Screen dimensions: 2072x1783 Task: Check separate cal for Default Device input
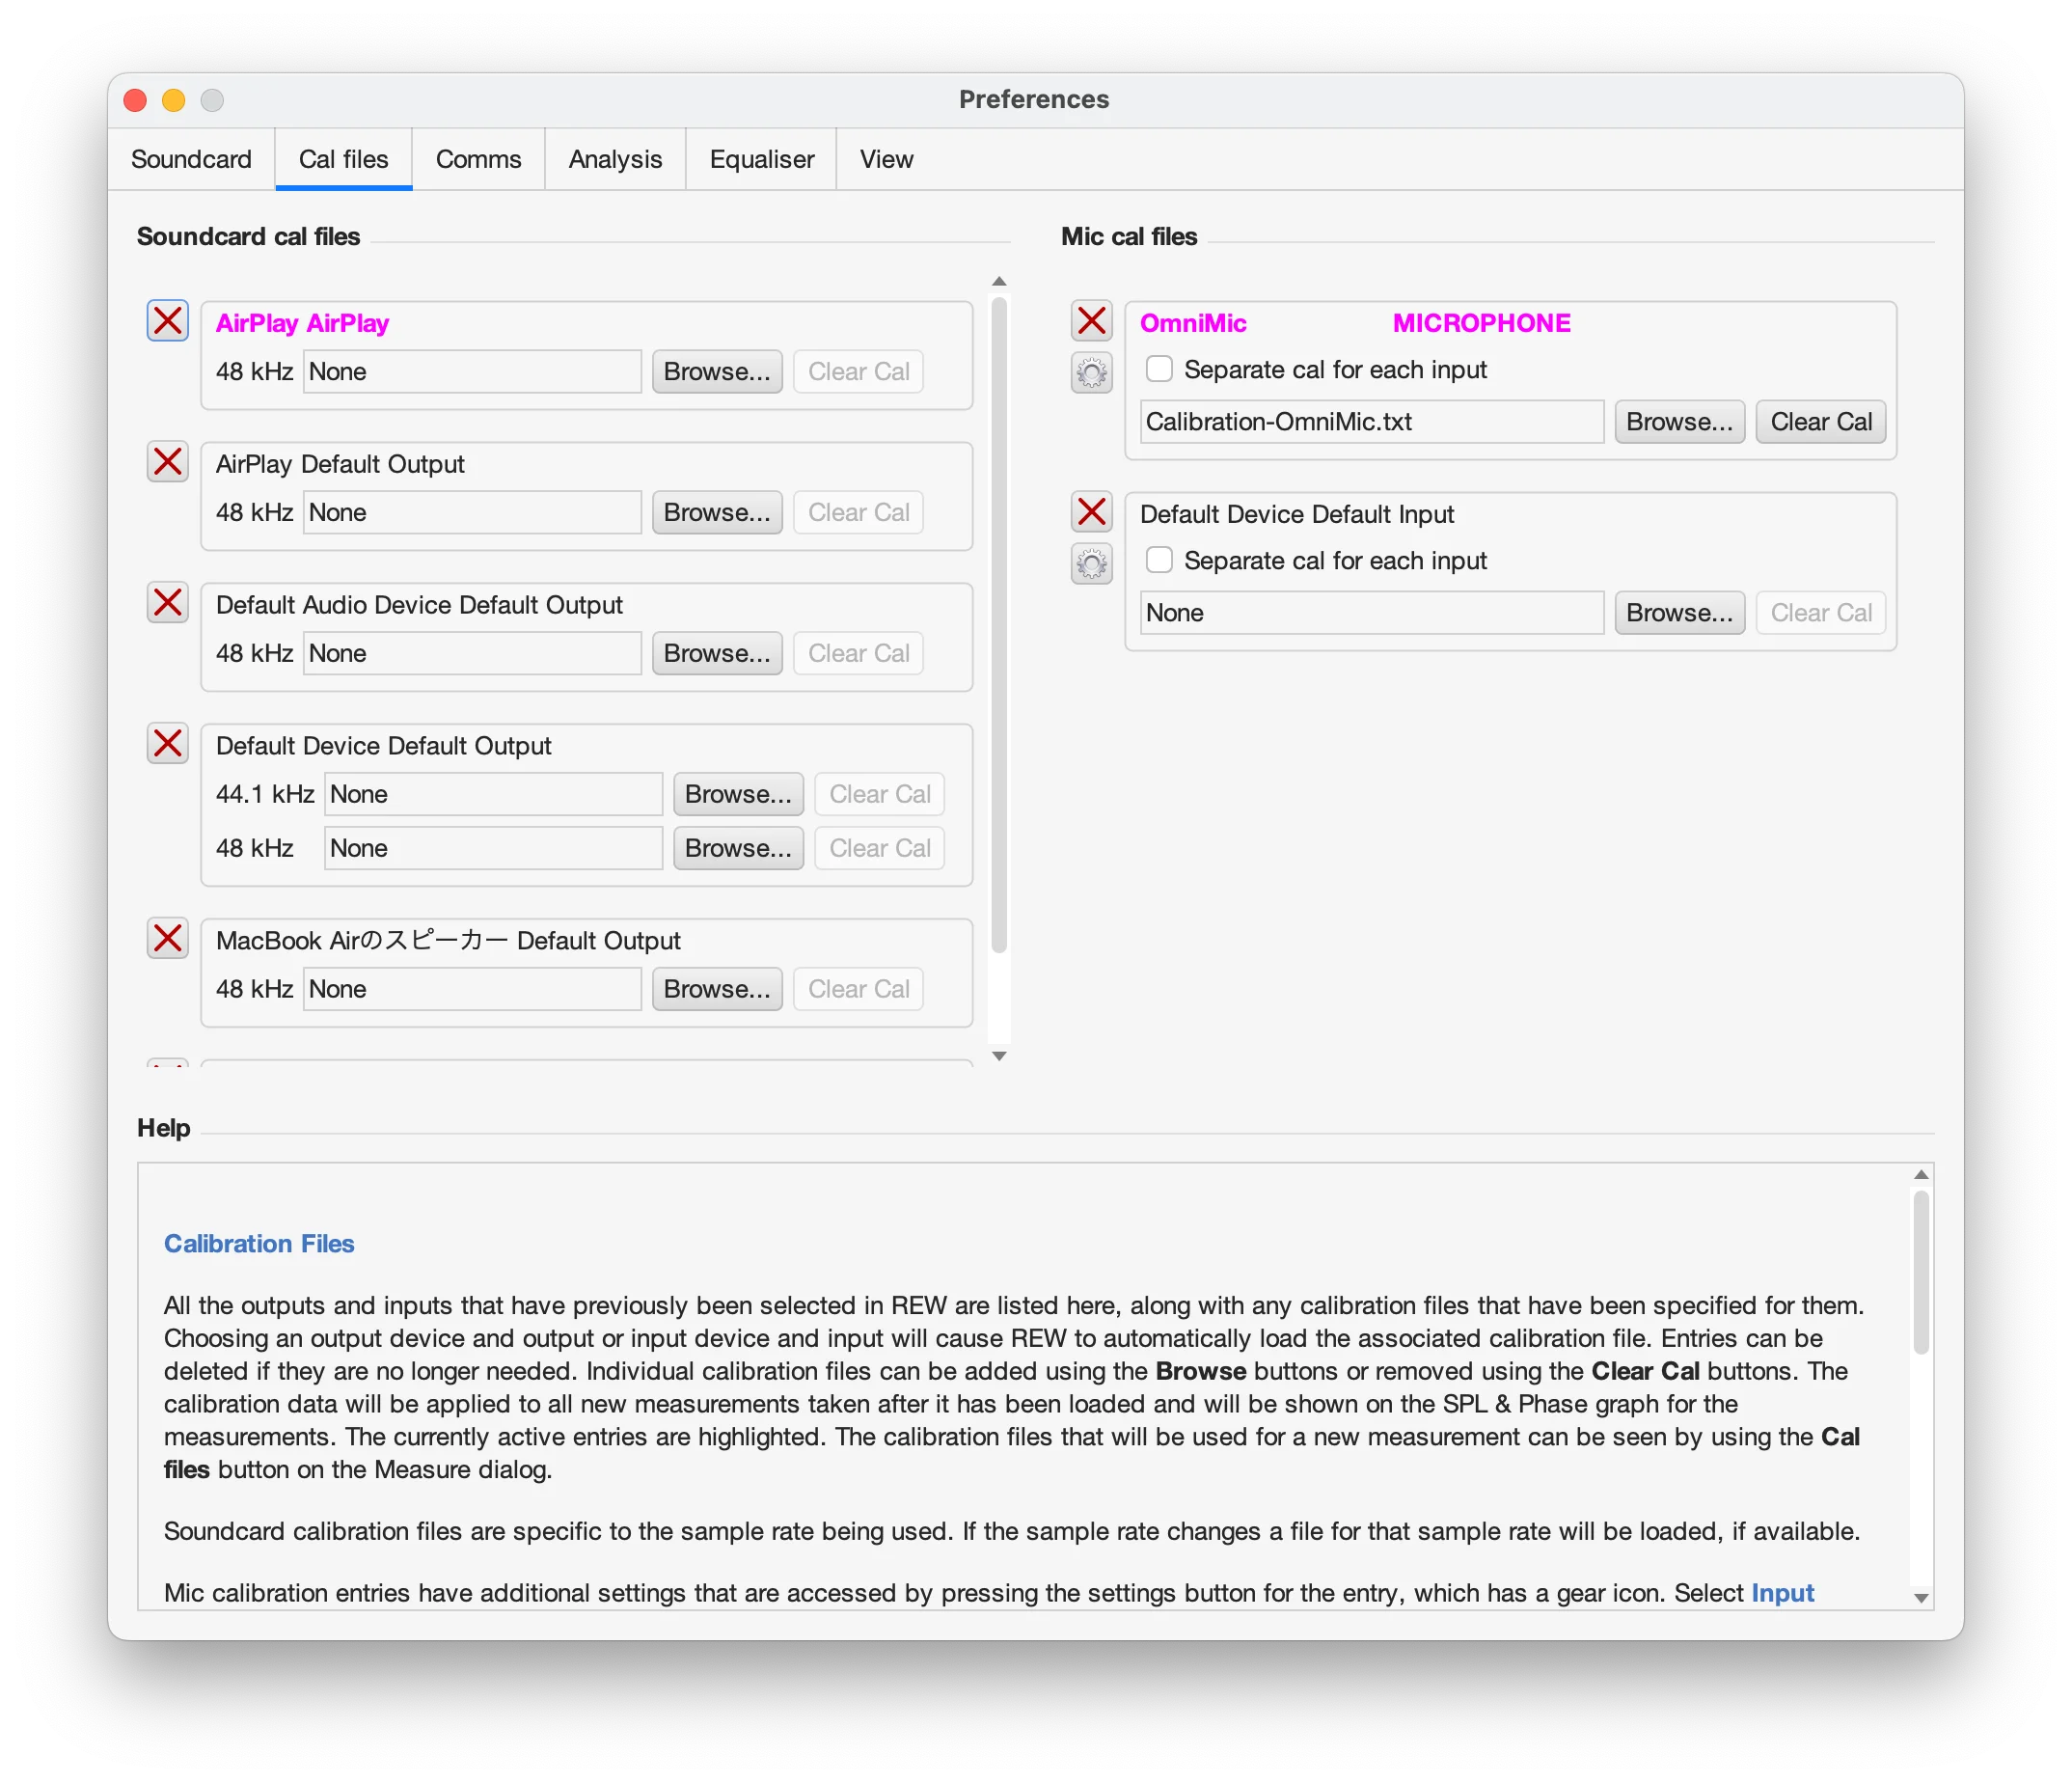point(1159,560)
